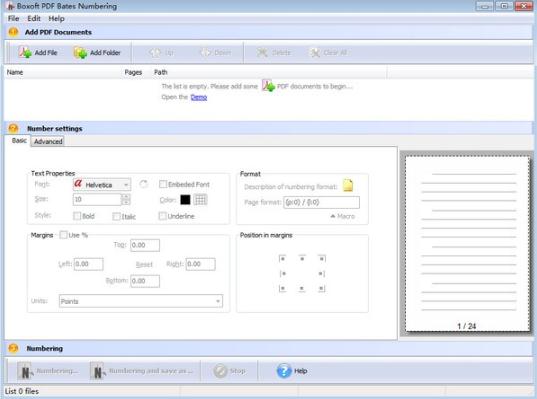This screenshot has width=537, height=399.
Task: Enable the Embedded Font checkbox
Action: point(163,184)
